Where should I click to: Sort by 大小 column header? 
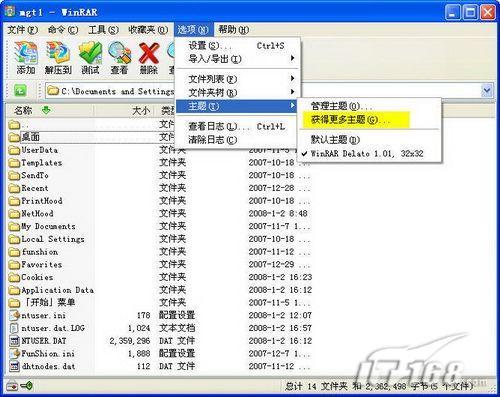tap(124, 110)
